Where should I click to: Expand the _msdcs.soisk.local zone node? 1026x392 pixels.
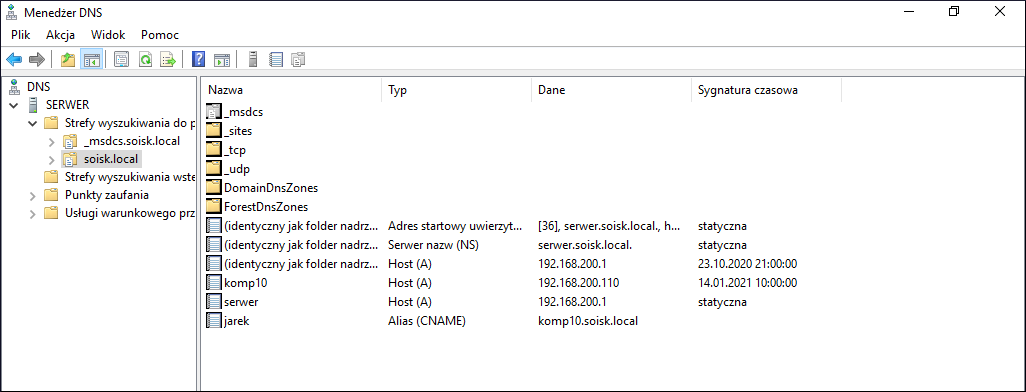coord(52,141)
